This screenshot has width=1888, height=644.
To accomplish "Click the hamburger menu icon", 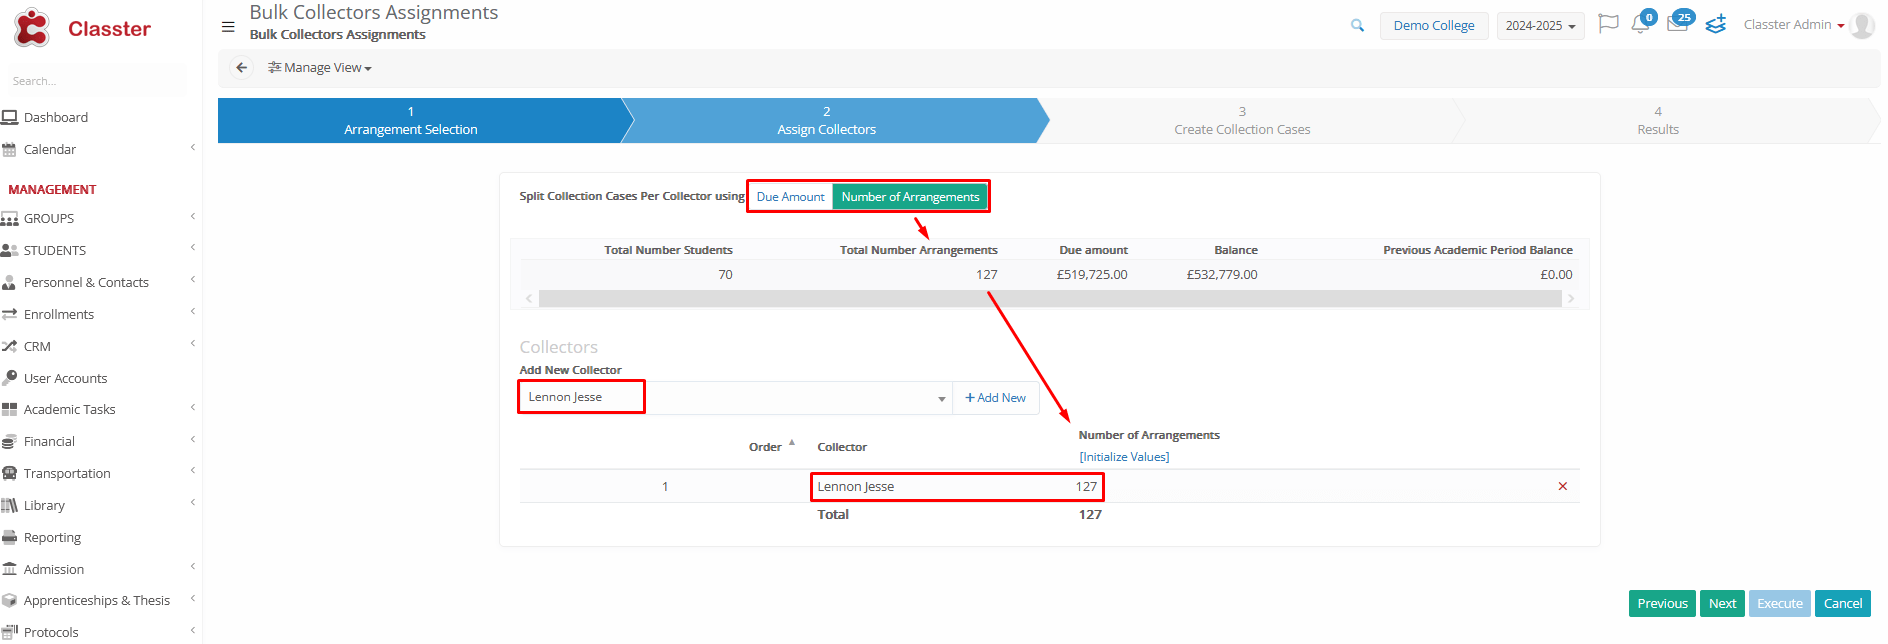I will (x=228, y=27).
